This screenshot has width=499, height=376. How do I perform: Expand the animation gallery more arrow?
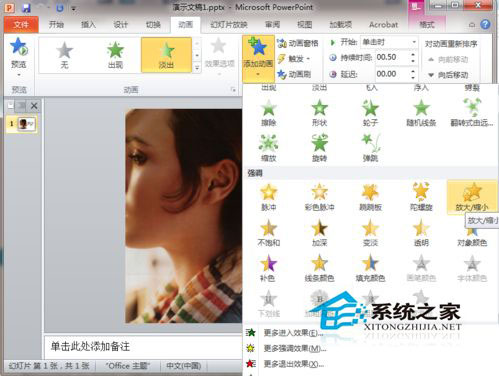pyautogui.click(x=197, y=68)
